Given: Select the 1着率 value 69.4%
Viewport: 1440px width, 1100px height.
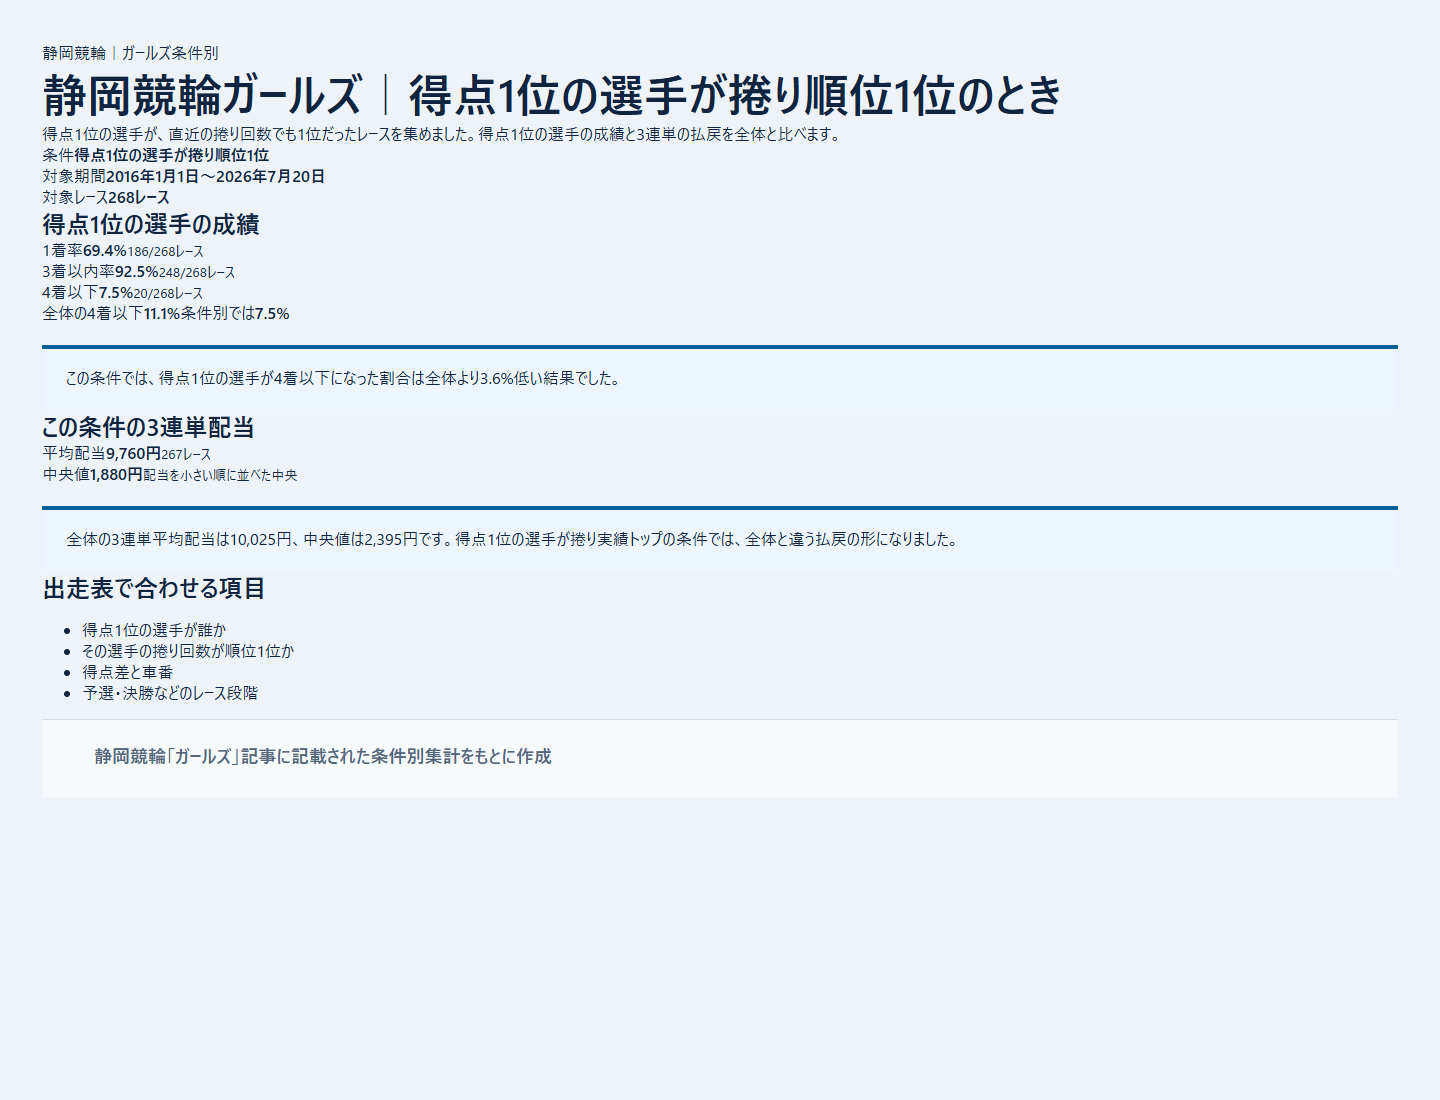Looking at the screenshot, I should 105,250.
